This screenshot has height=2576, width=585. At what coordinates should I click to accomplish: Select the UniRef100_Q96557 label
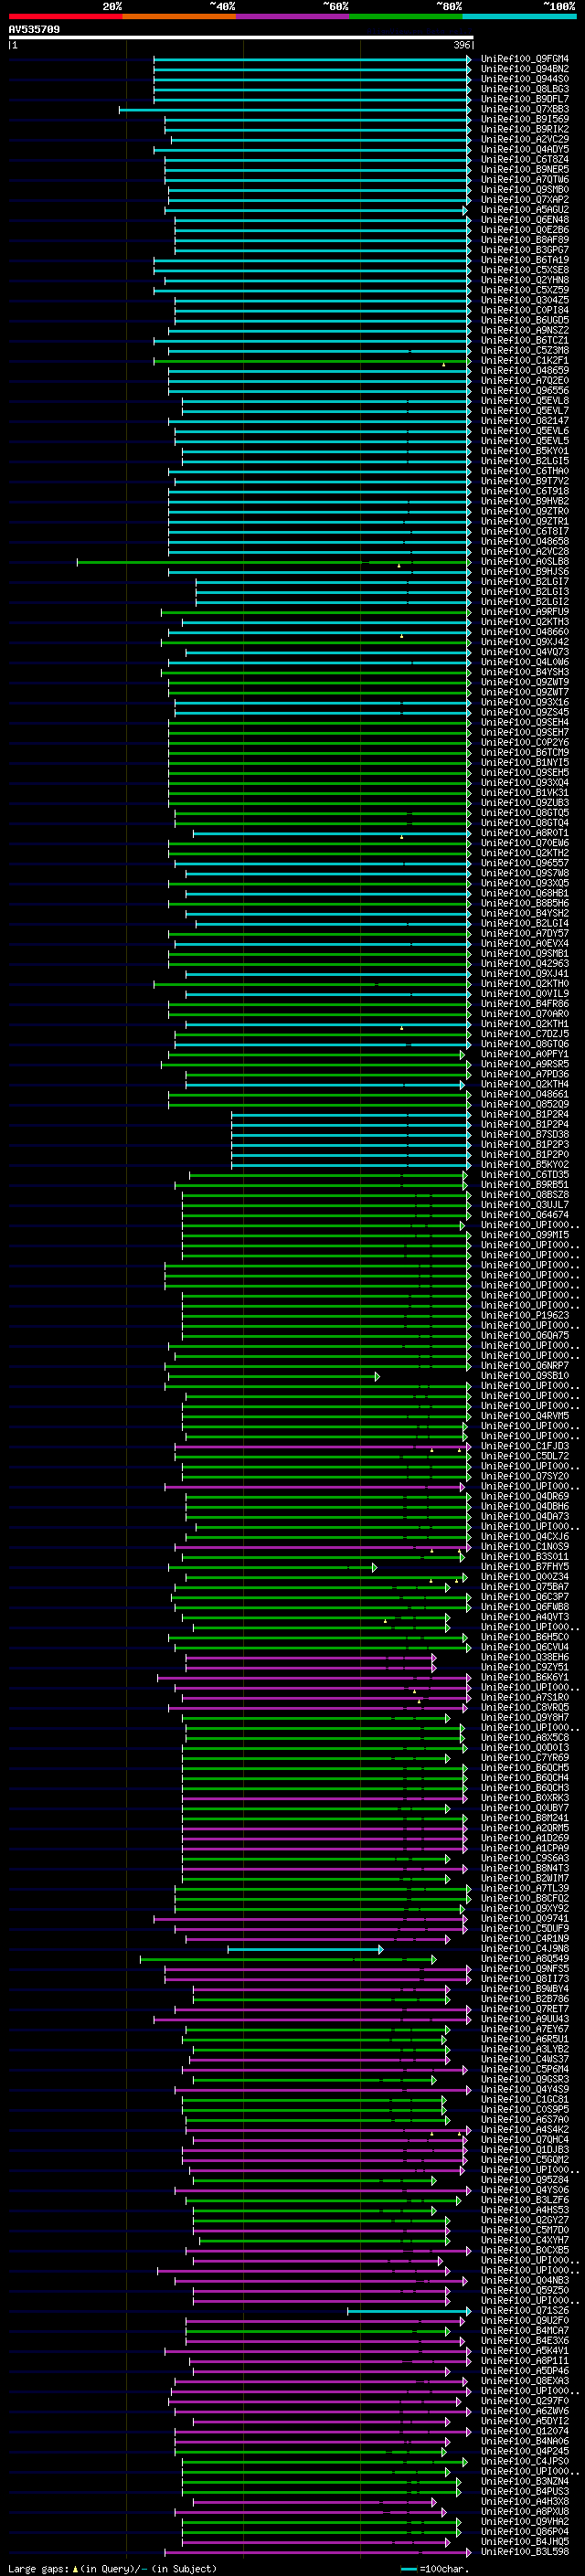coord(524,862)
